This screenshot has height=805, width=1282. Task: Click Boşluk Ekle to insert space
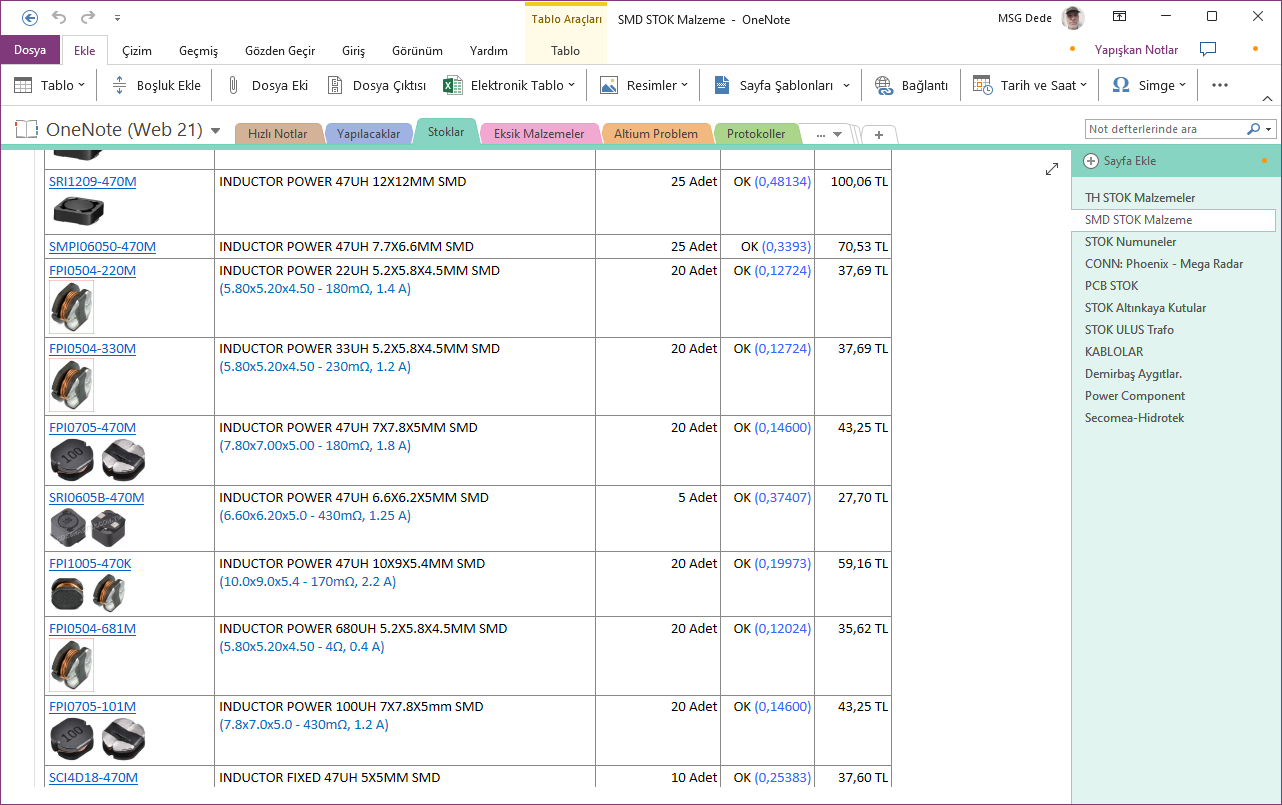(x=156, y=85)
